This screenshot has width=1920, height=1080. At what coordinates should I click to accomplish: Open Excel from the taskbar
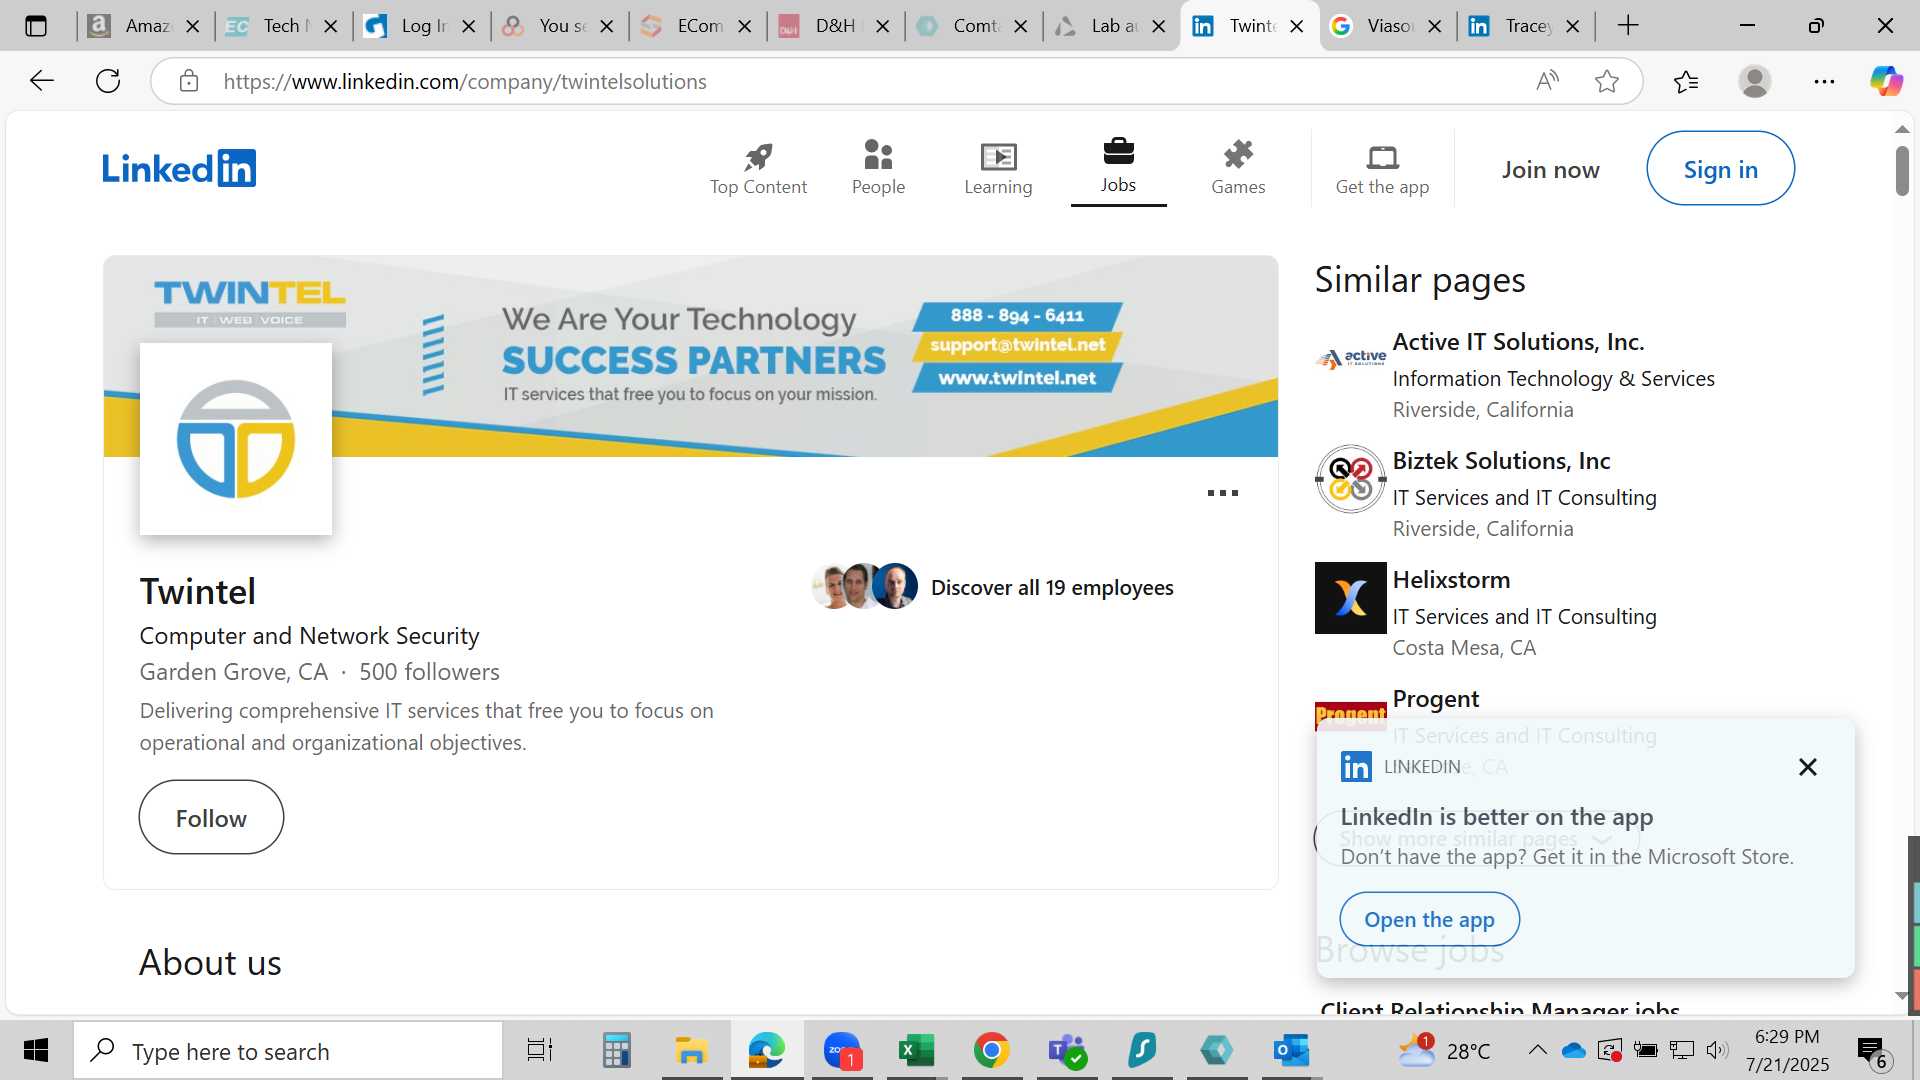(916, 1051)
